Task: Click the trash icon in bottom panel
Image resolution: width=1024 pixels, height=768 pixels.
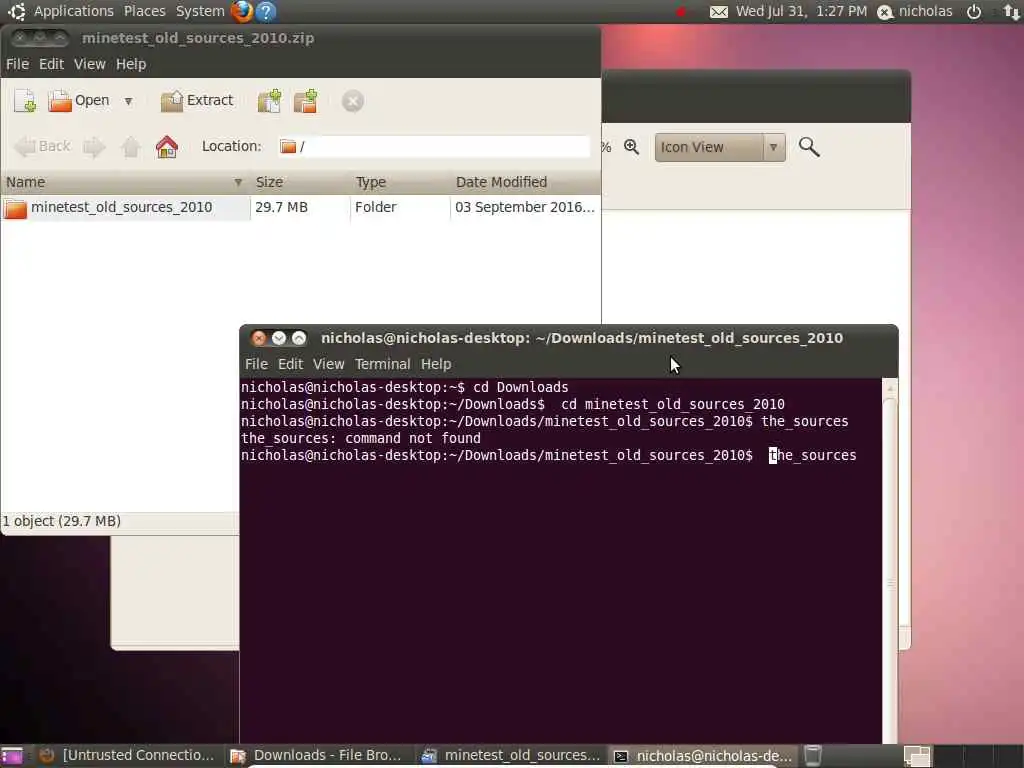Action: click(x=812, y=756)
